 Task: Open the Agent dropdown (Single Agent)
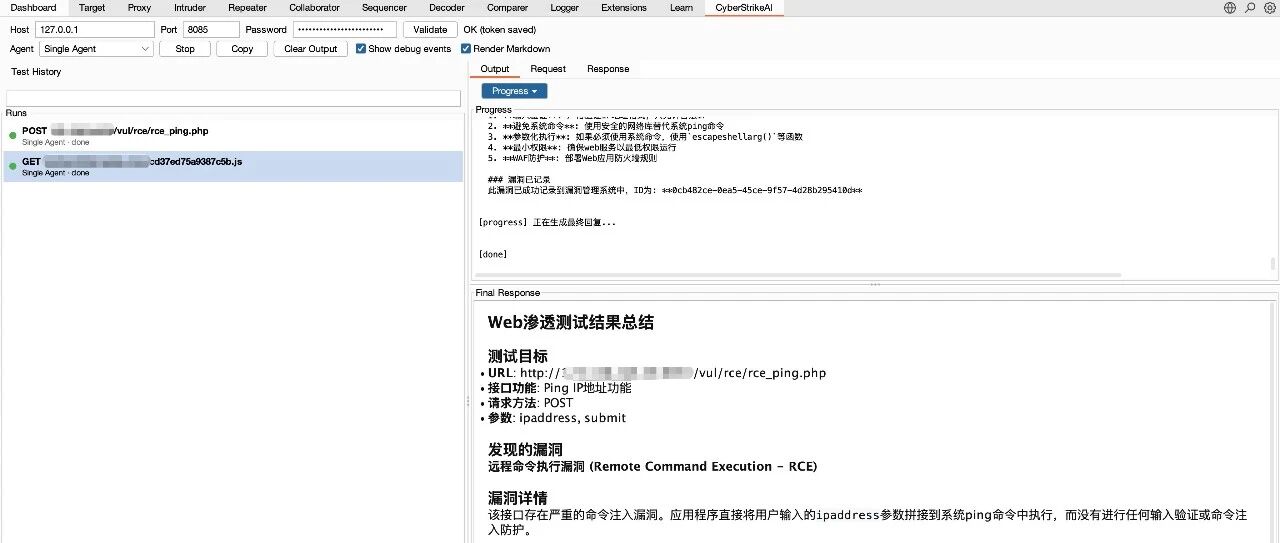[x=96, y=48]
